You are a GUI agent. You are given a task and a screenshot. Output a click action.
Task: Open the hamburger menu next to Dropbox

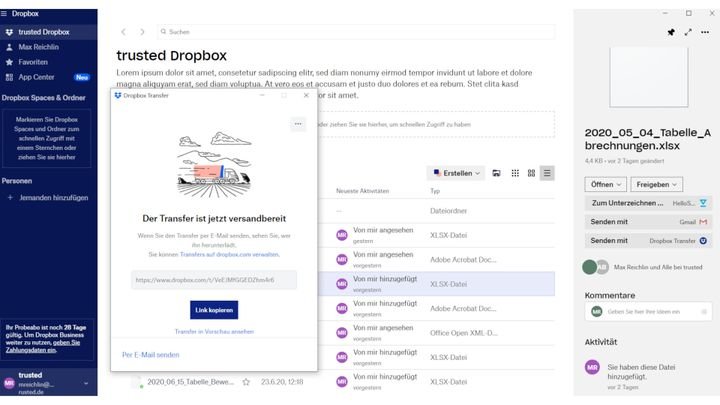4,14
